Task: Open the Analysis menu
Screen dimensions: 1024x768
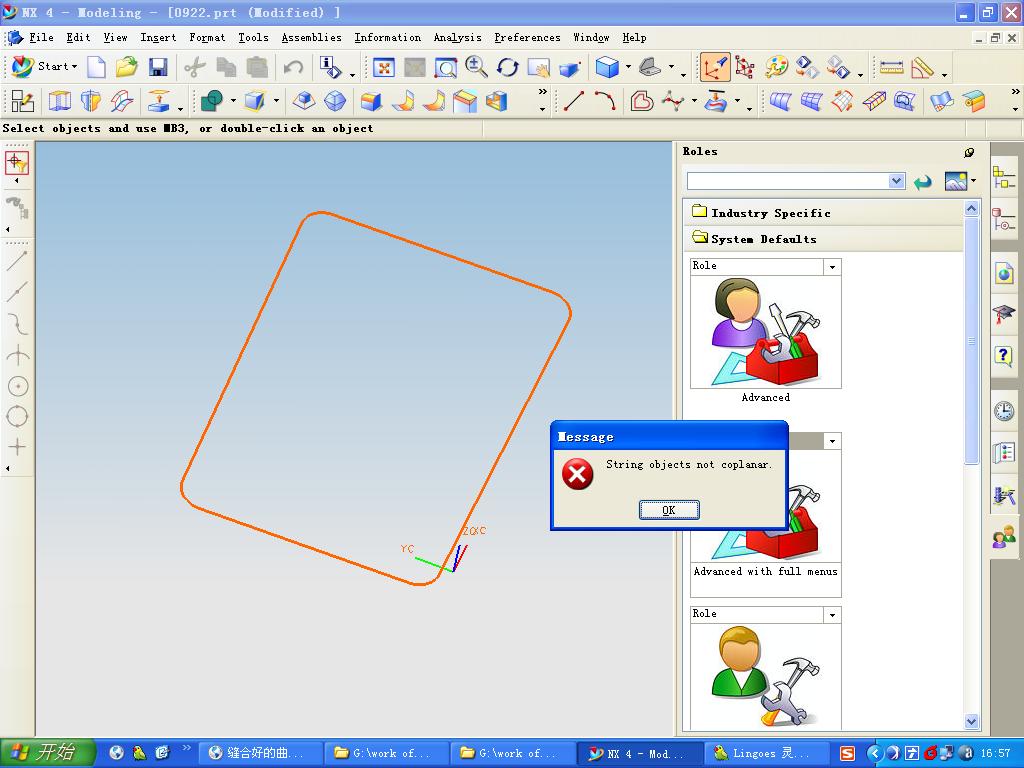Action: pos(457,37)
